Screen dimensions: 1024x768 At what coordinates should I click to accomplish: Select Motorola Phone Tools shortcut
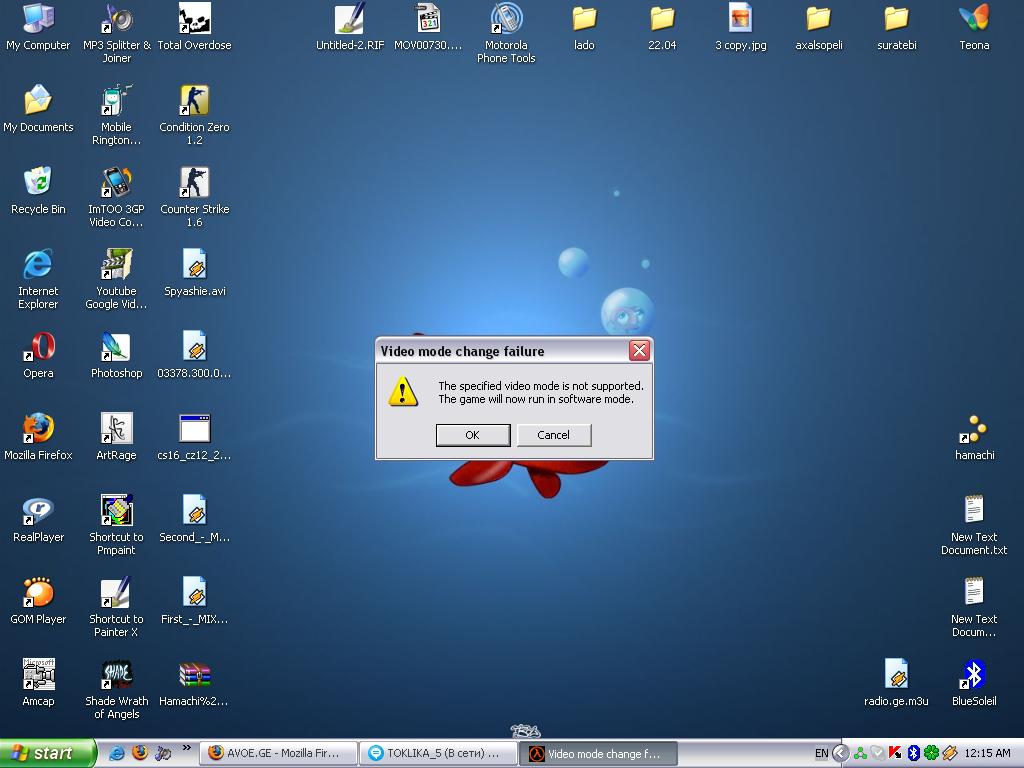point(506,33)
